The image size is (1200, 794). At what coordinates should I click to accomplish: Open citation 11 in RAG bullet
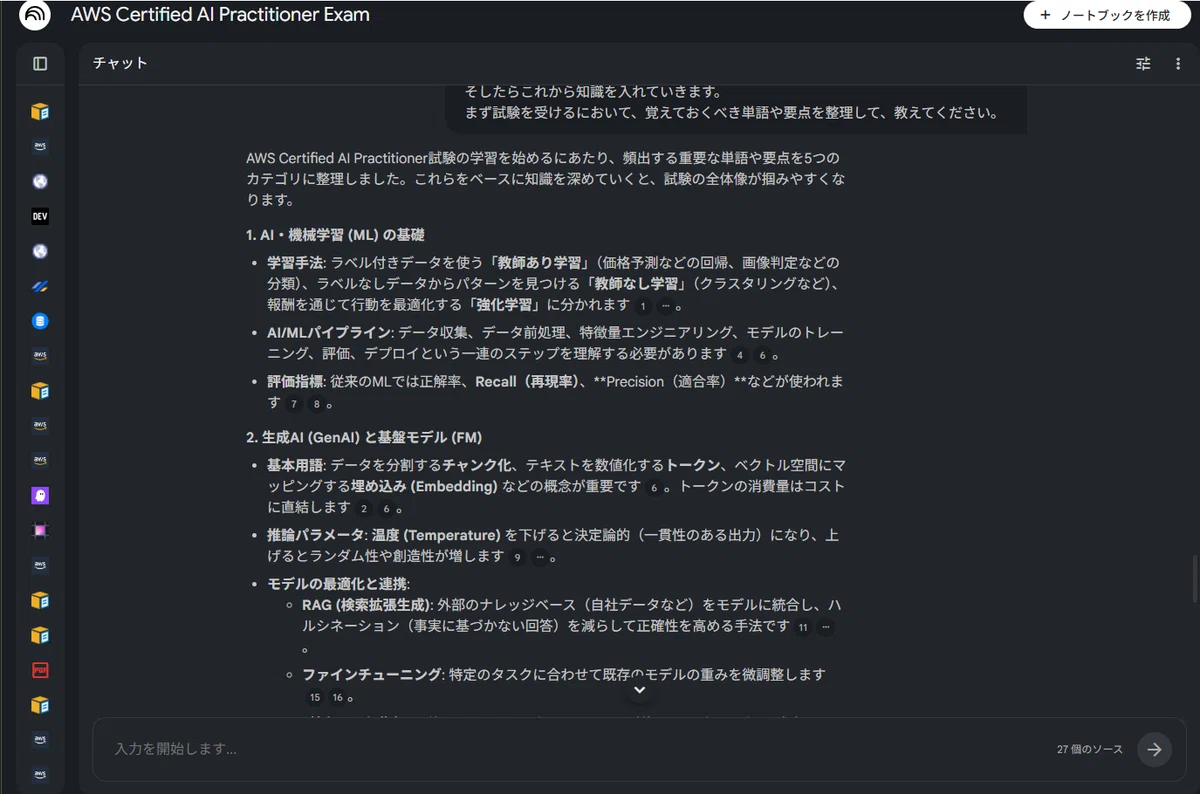click(802, 628)
